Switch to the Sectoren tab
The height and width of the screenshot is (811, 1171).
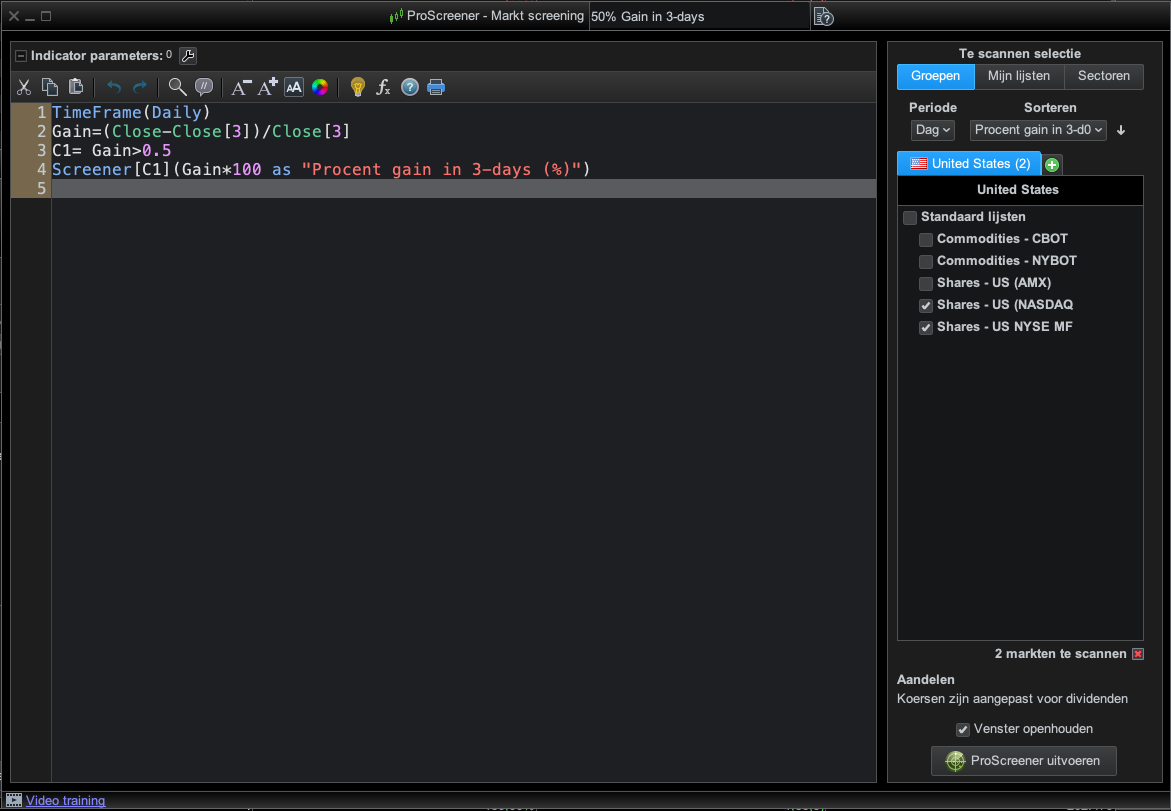tap(1103, 76)
